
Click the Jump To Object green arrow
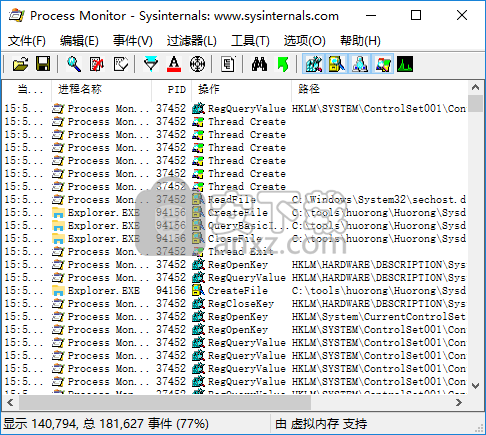coord(283,64)
